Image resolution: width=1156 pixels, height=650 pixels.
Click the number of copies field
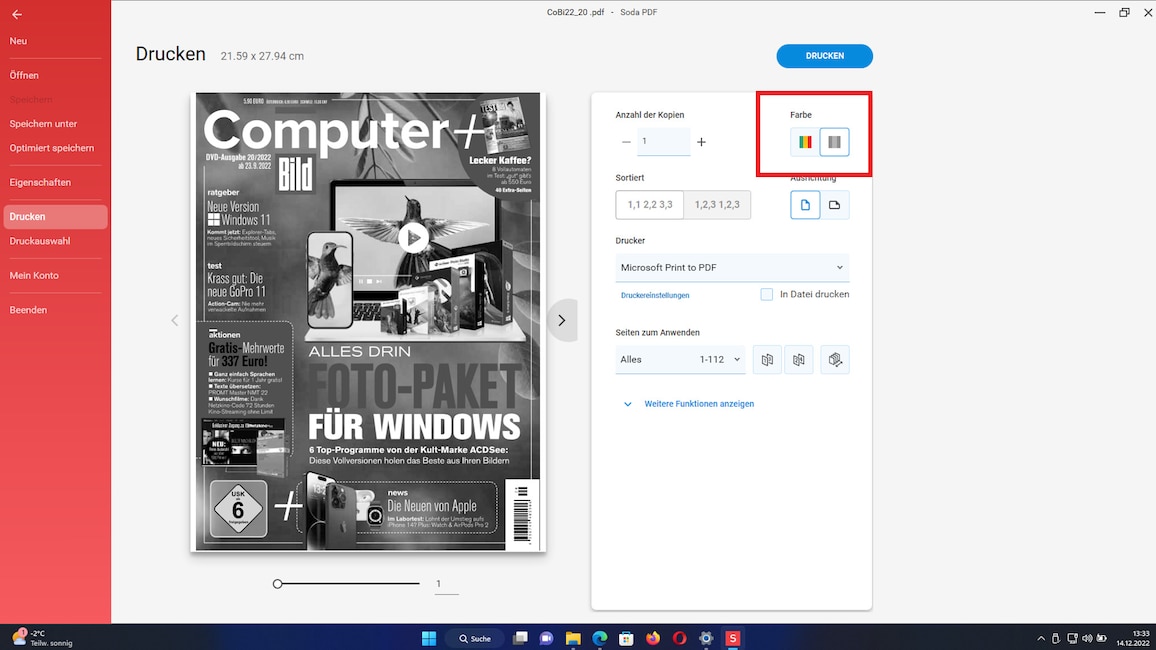tap(664, 141)
